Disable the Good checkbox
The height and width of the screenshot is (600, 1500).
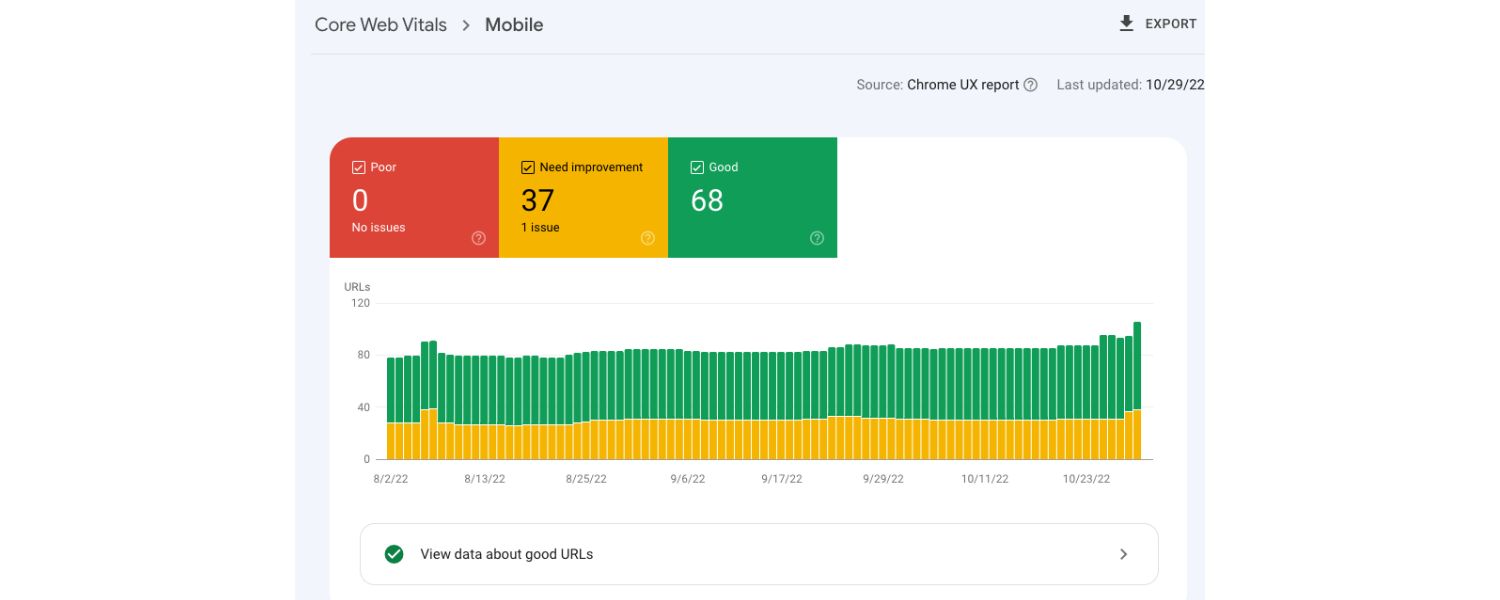click(x=696, y=167)
